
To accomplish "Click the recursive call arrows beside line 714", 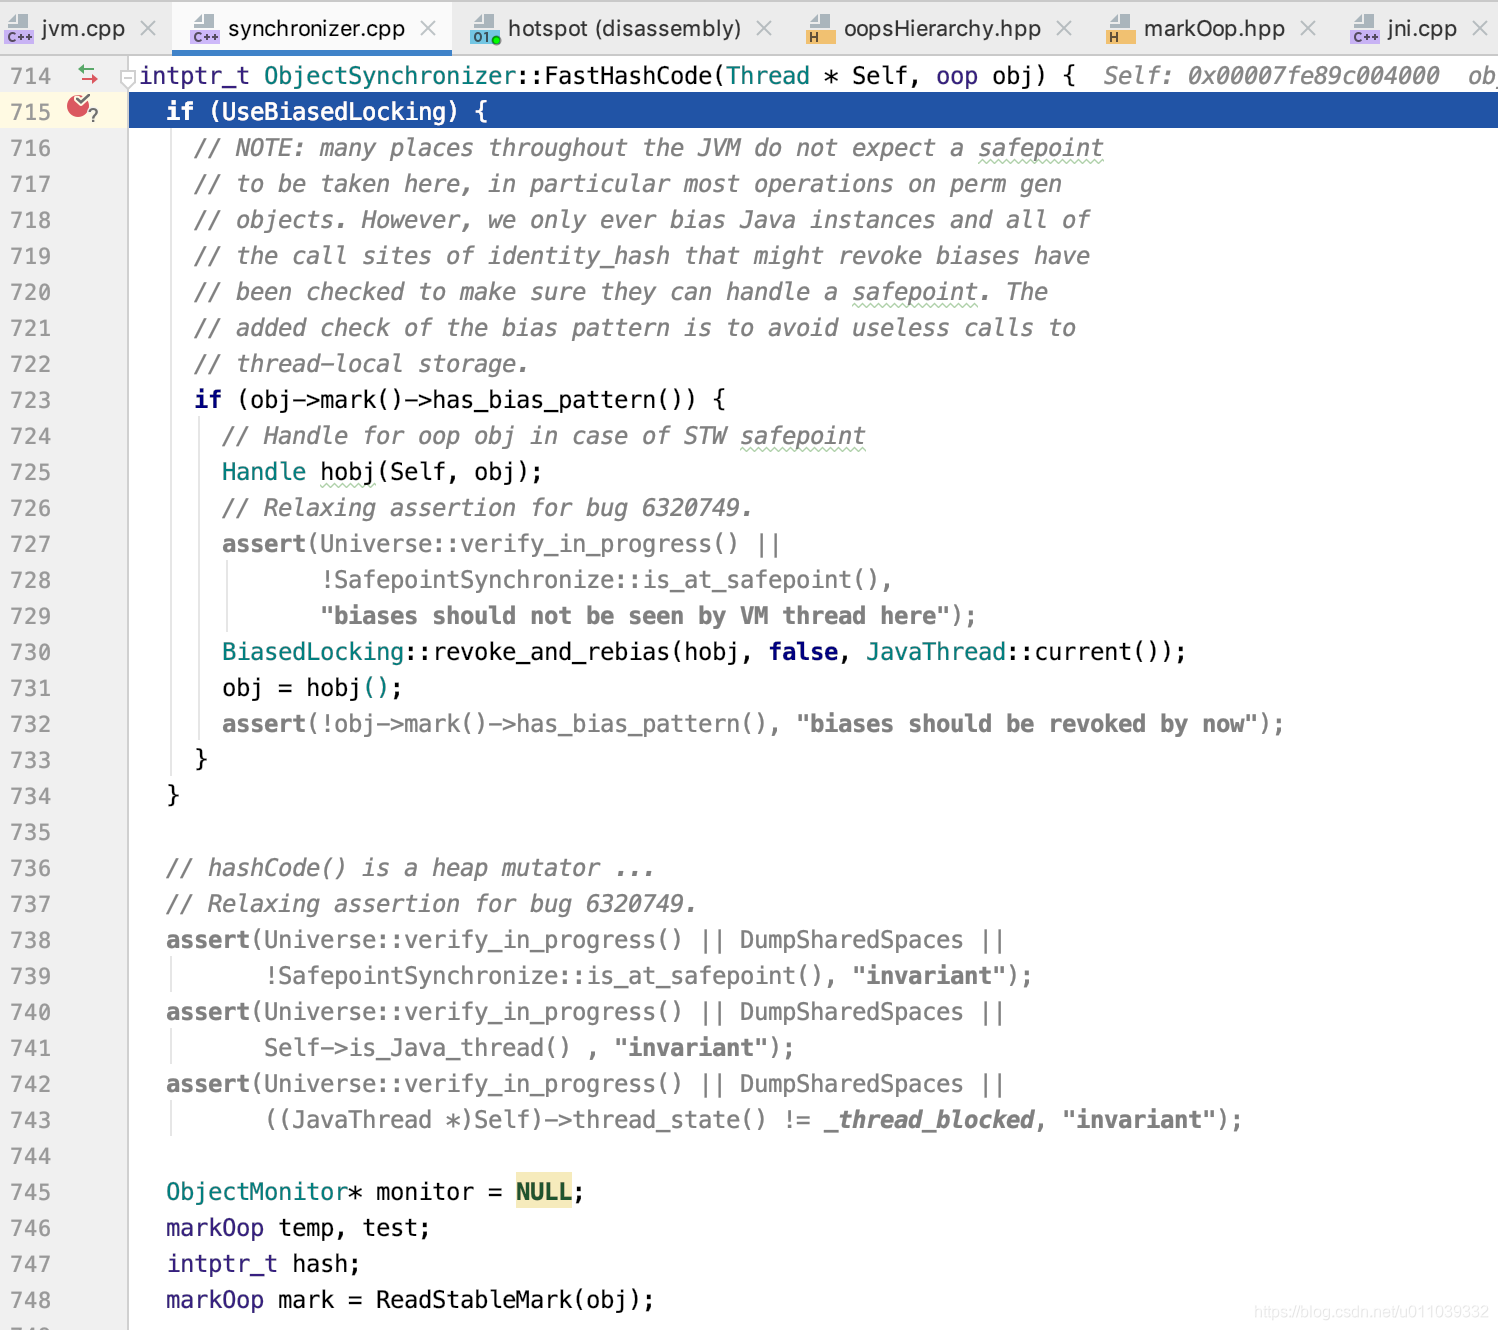I will click(89, 74).
